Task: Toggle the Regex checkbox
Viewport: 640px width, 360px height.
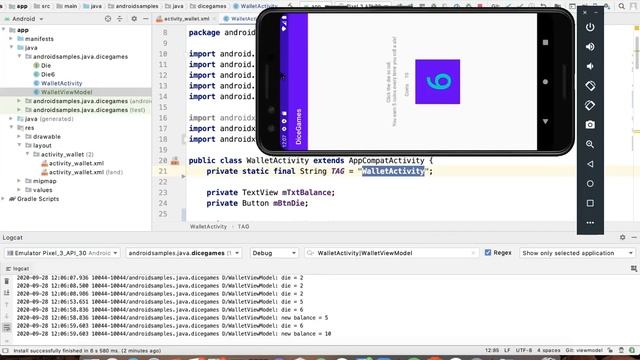Action: [488, 253]
